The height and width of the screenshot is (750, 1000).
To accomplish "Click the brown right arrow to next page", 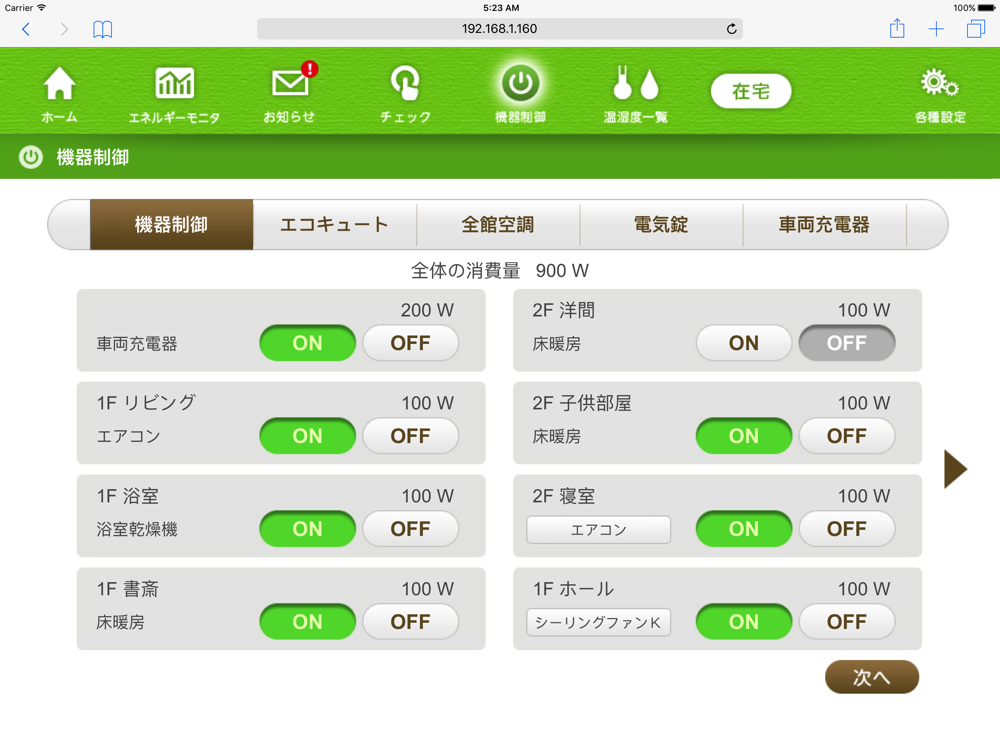I will (955, 469).
